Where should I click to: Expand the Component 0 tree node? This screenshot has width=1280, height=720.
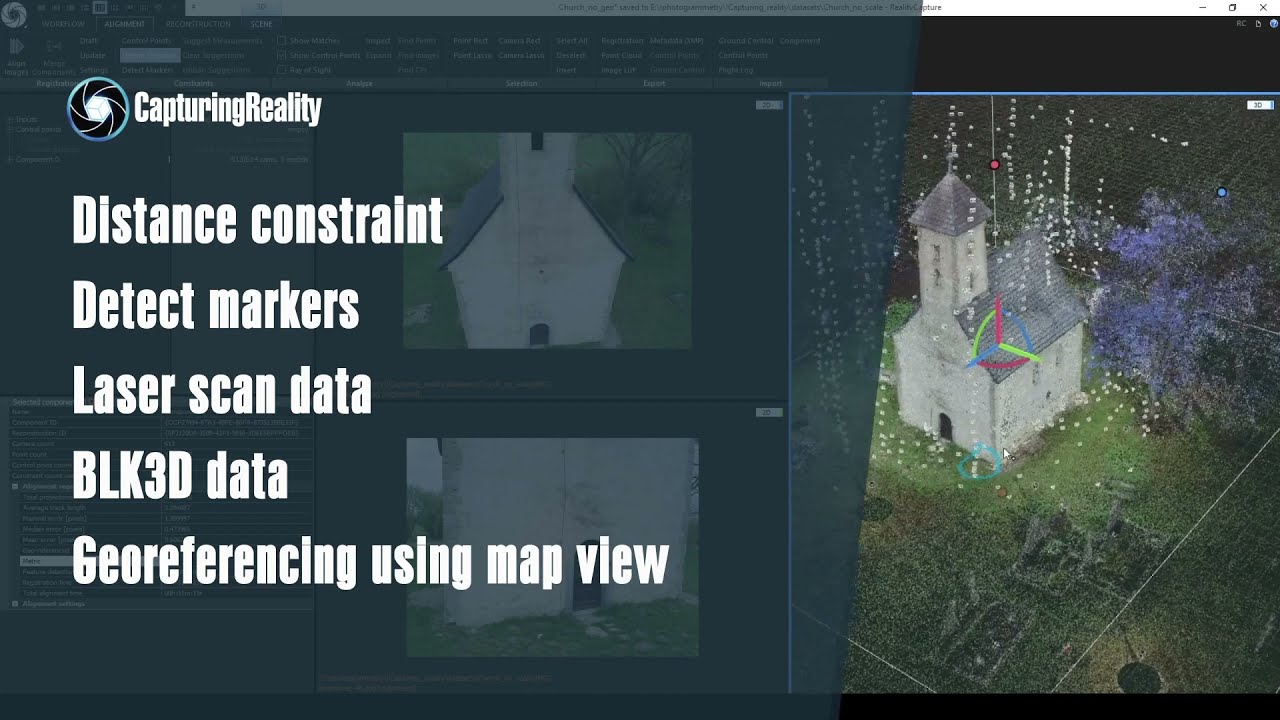[10, 159]
